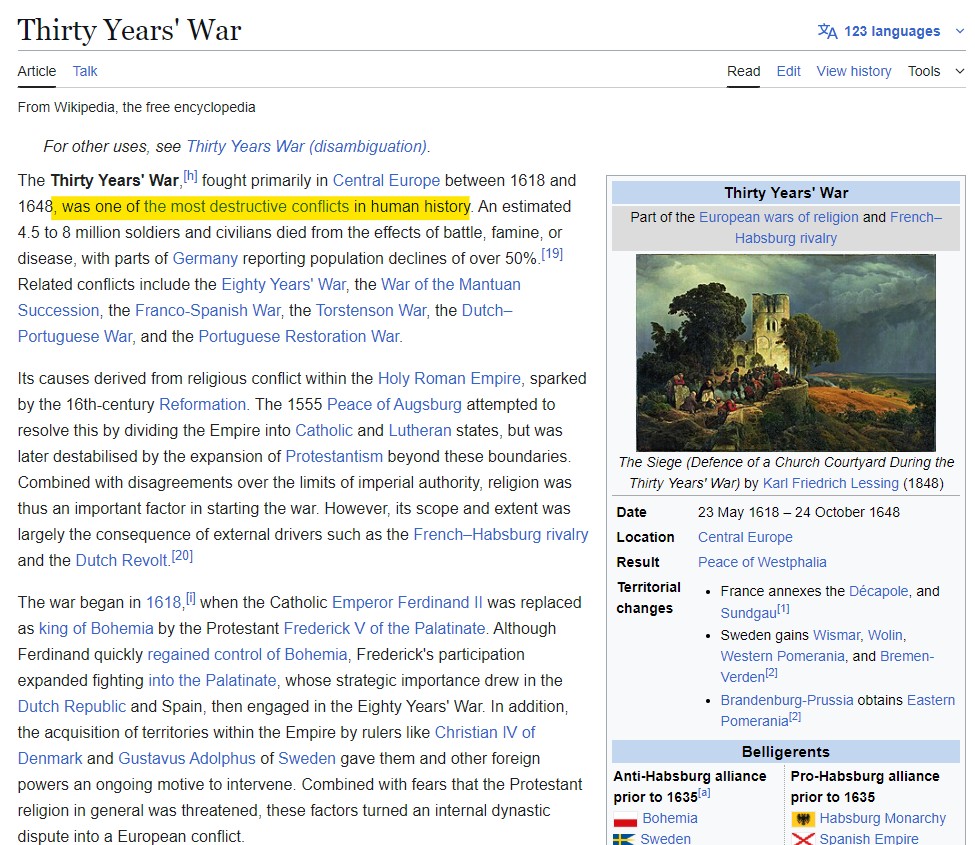Jump to citation [19]

[552, 254]
